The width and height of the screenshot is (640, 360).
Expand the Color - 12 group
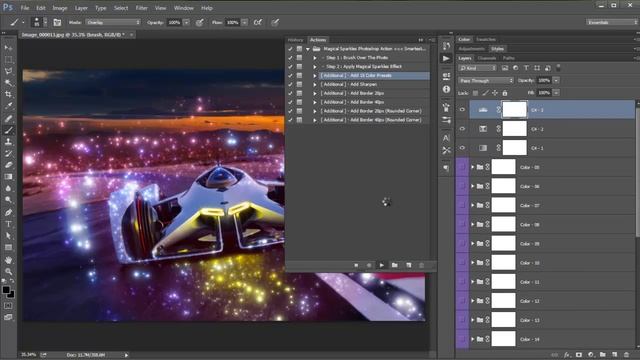[x=473, y=301]
